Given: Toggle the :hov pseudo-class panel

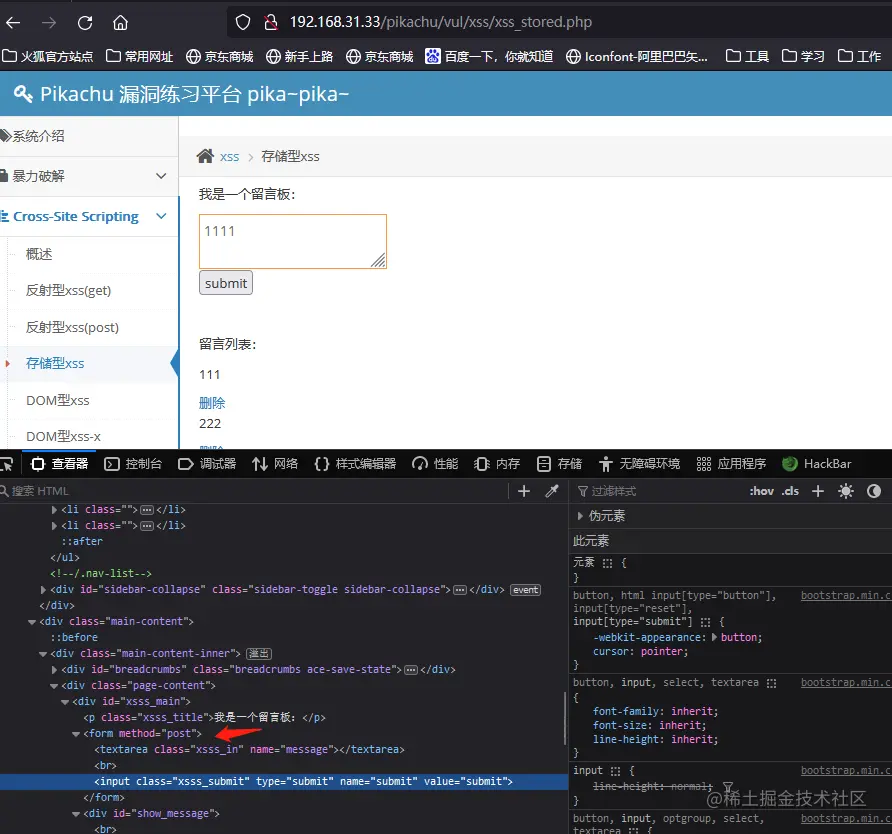Looking at the screenshot, I should pos(761,491).
